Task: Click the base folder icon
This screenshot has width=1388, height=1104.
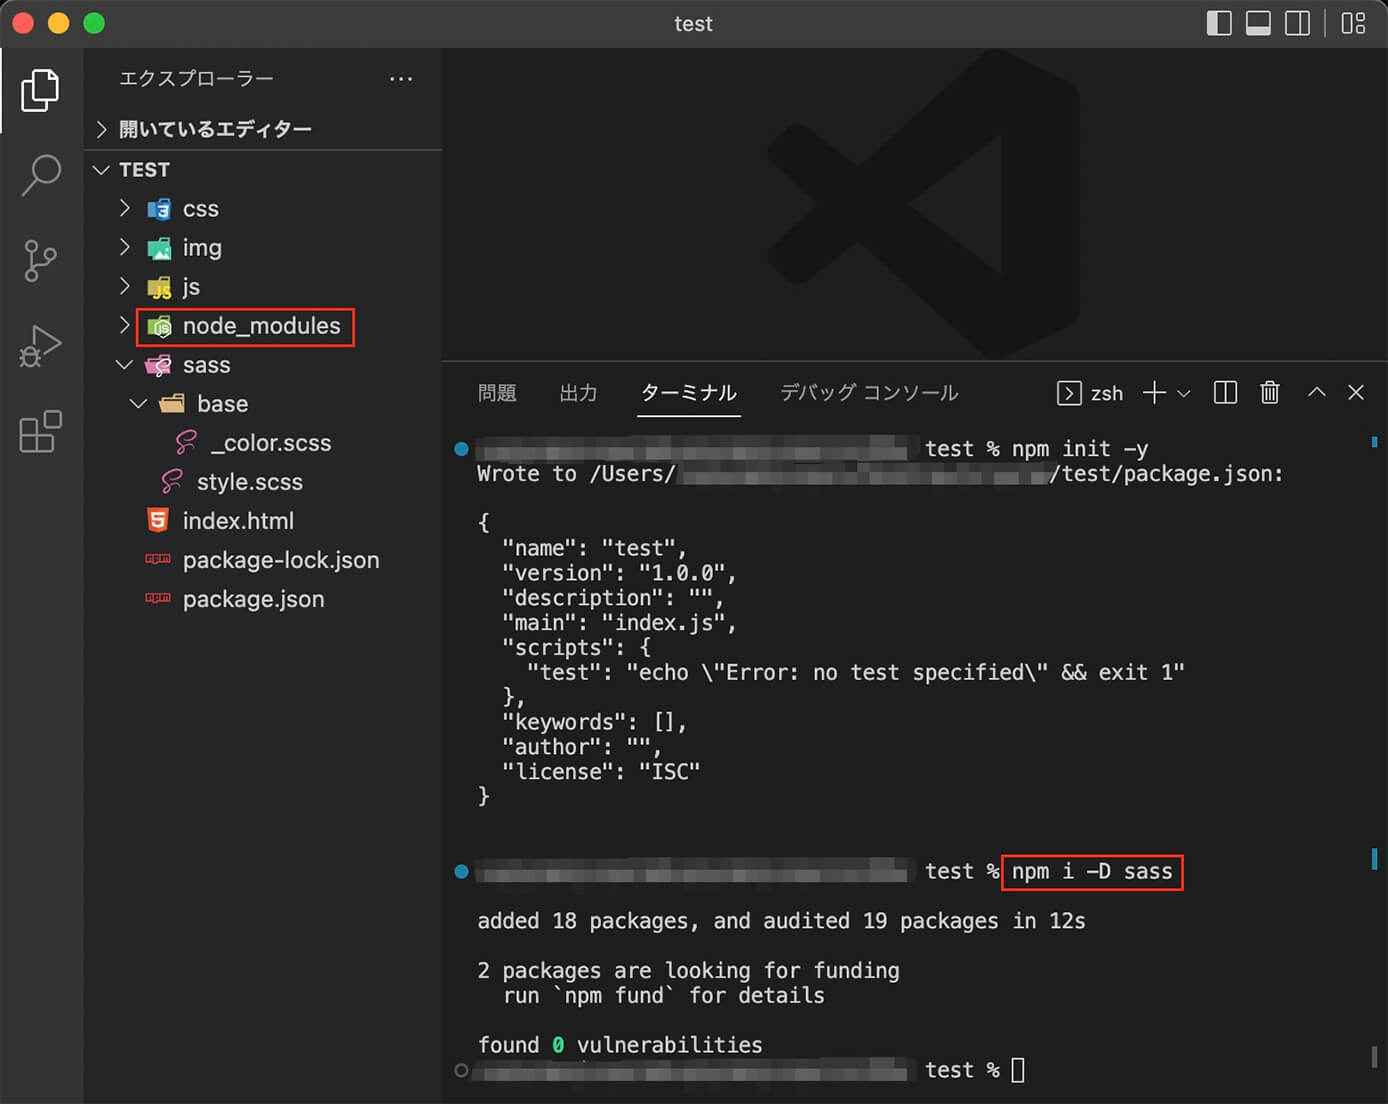Action: (x=173, y=403)
